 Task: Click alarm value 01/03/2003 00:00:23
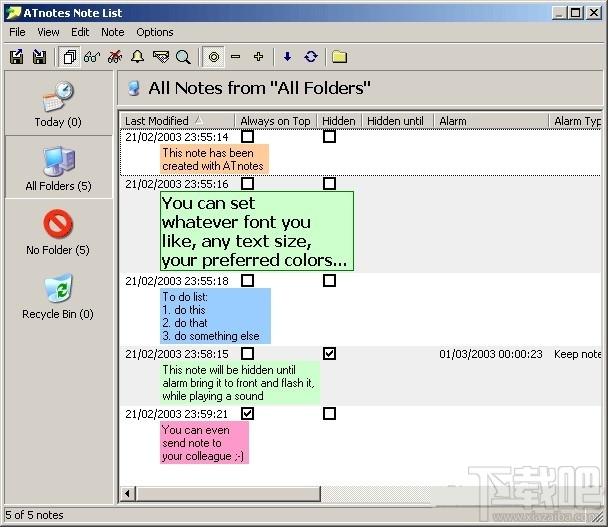click(x=491, y=354)
